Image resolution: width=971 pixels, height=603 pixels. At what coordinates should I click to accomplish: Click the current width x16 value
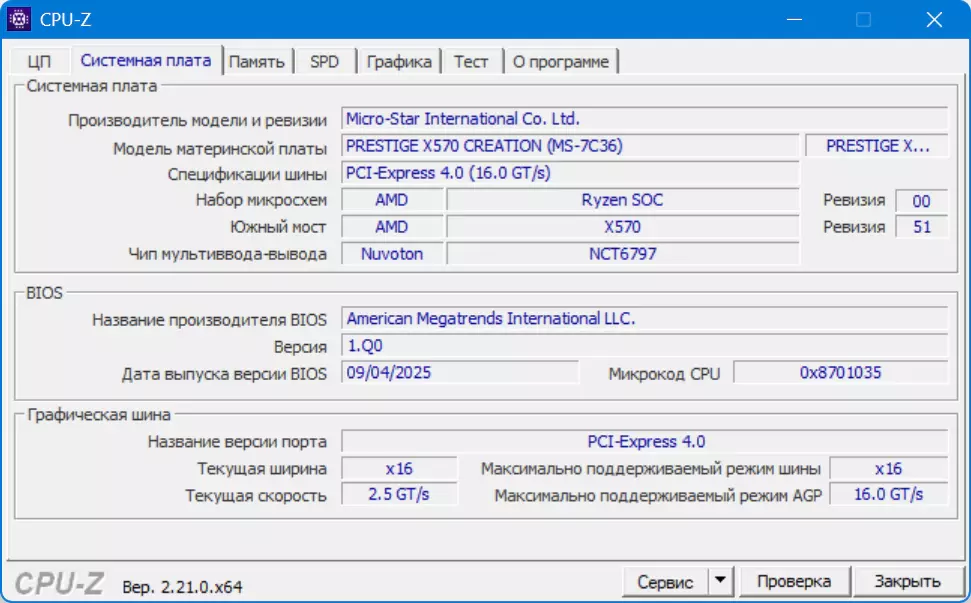(399, 469)
